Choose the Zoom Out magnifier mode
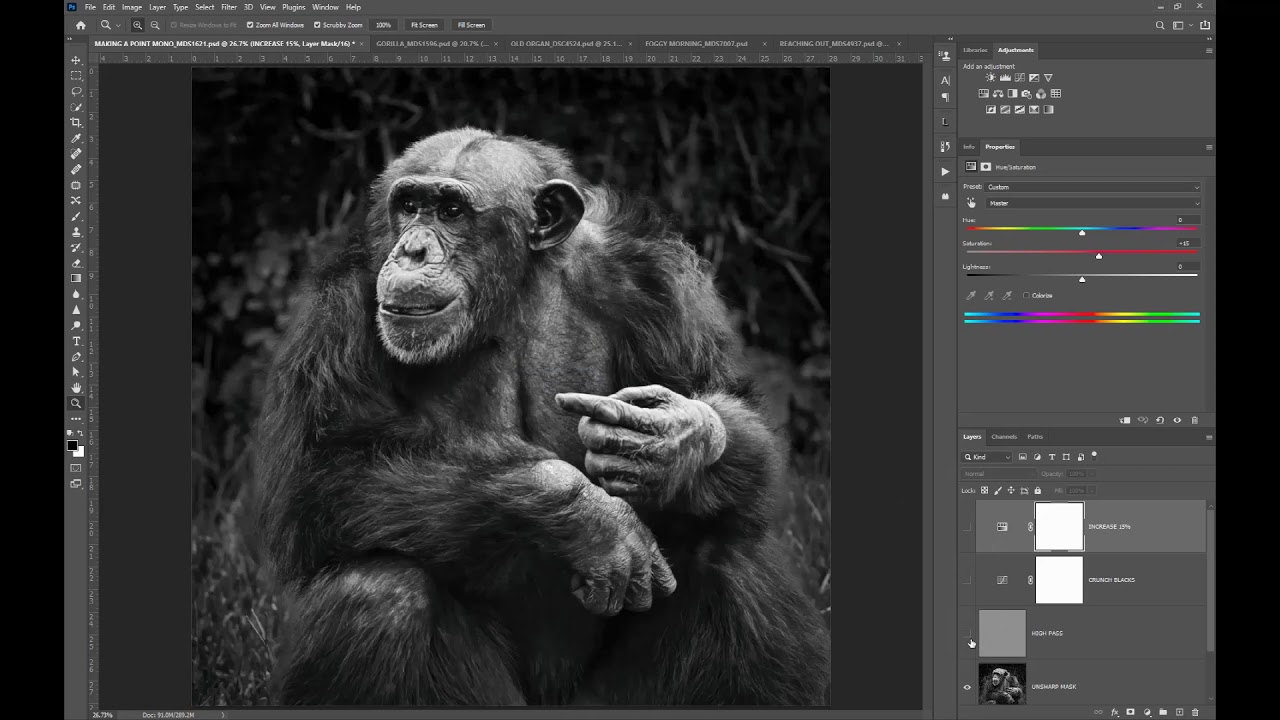 (x=155, y=25)
